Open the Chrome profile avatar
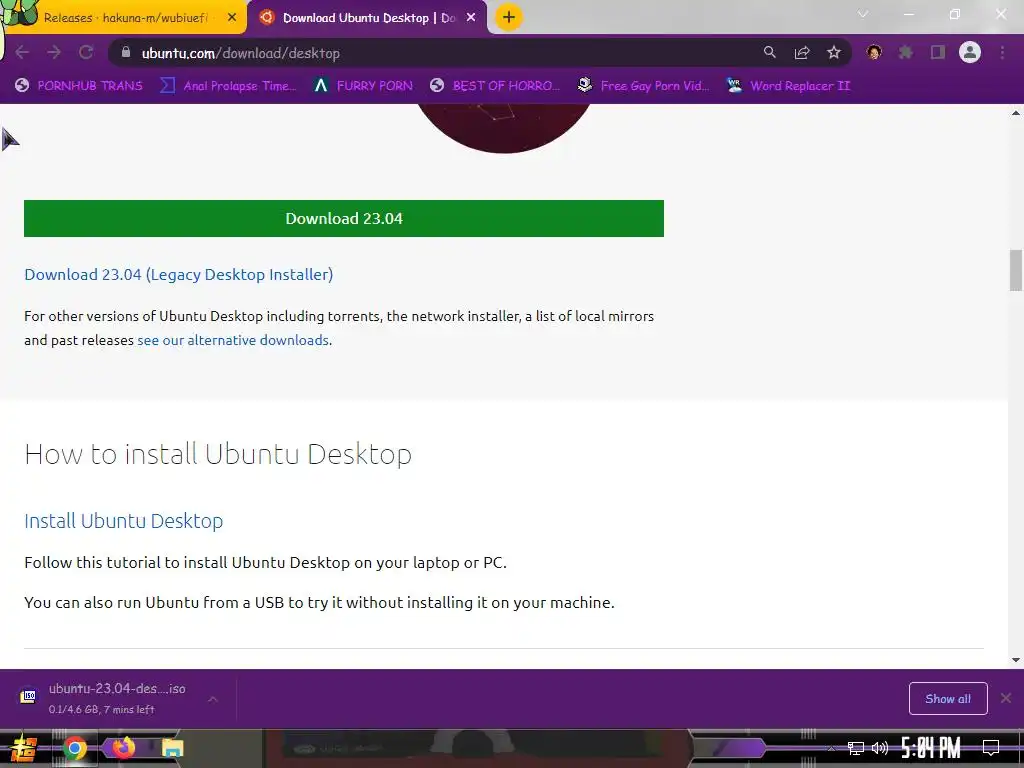 point(970,52)
